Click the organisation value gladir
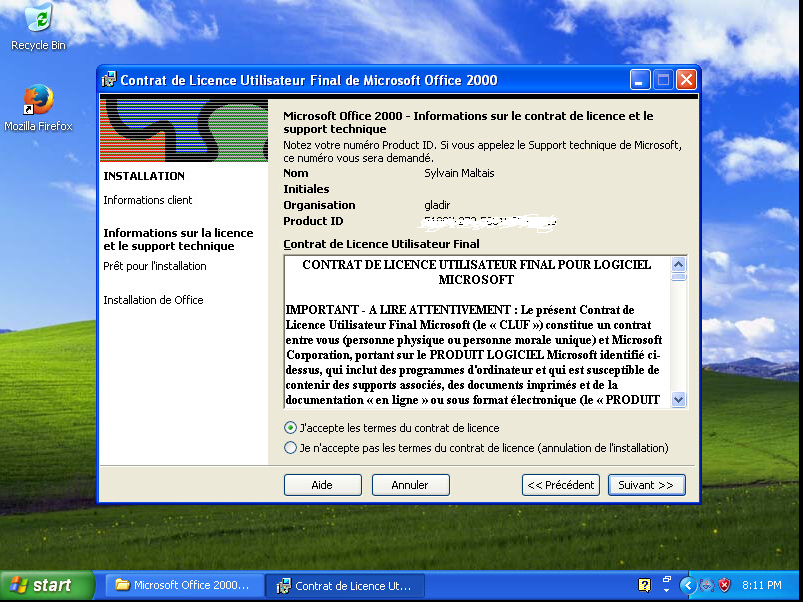Viewport: 803px width, 602px height. pyautogui.click(x=437, y=205)
